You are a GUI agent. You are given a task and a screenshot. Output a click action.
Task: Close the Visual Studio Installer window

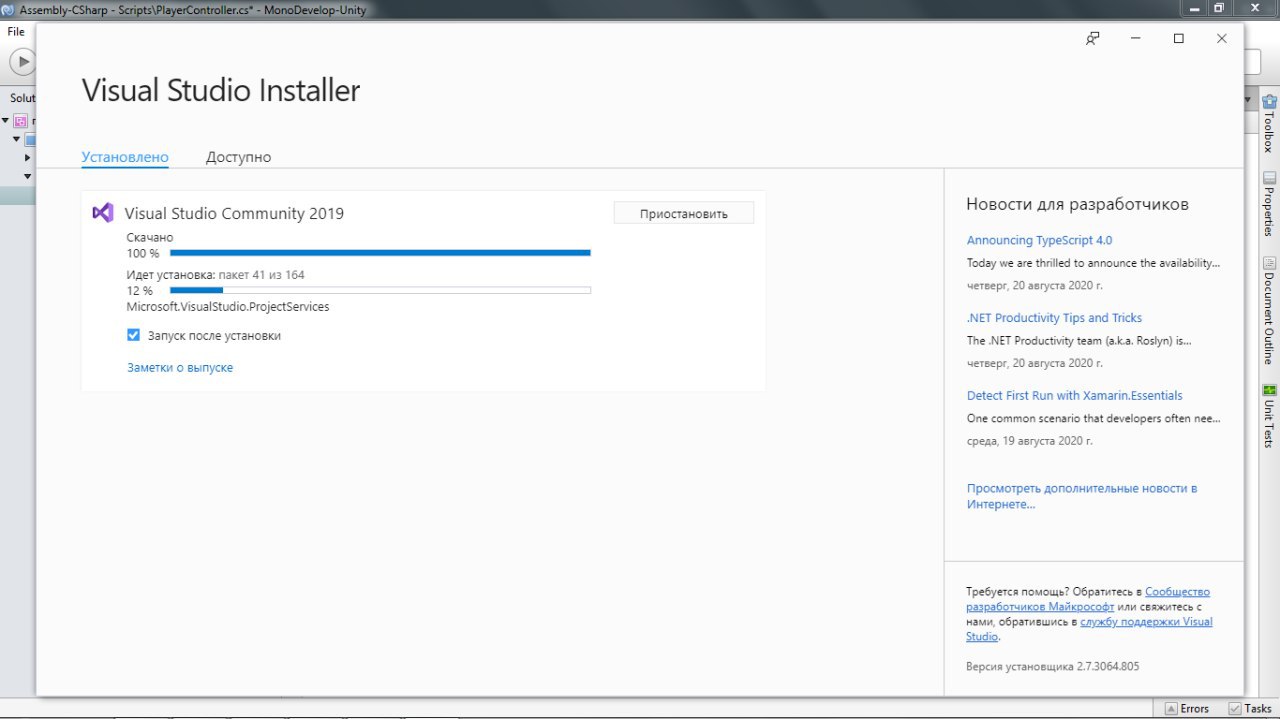tap(1221, 38)
